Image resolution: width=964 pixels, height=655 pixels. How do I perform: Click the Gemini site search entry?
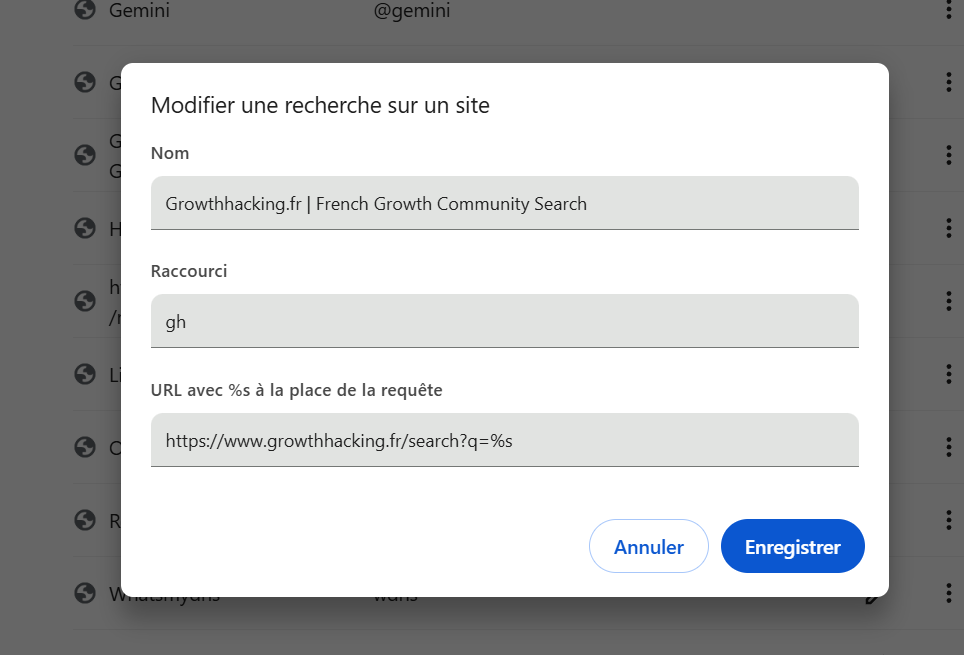[x=139, y=10]
